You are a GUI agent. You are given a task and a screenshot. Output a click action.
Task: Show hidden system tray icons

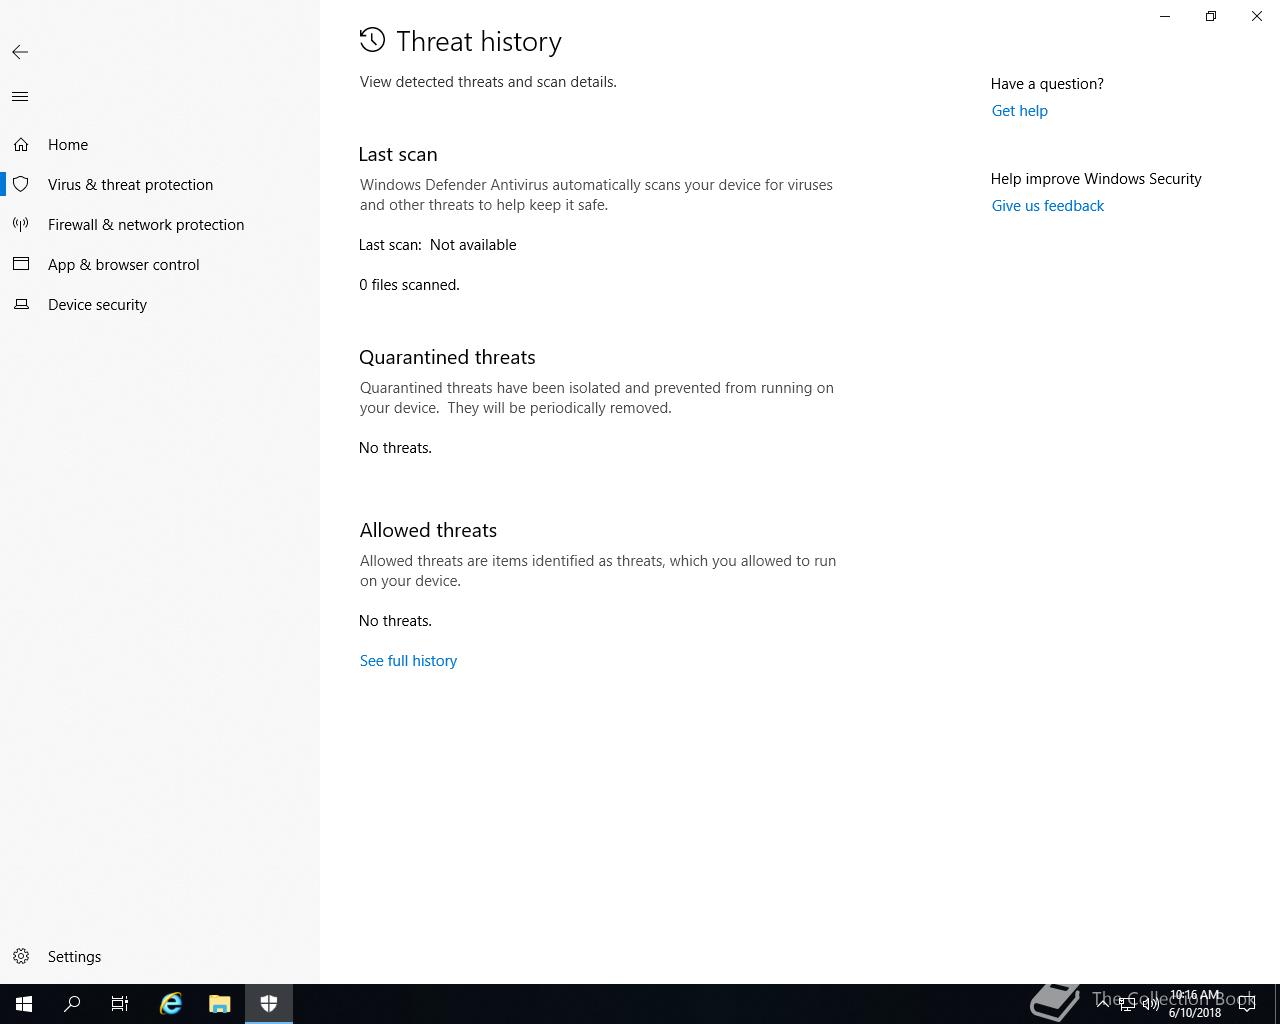coord(1103,1004)
